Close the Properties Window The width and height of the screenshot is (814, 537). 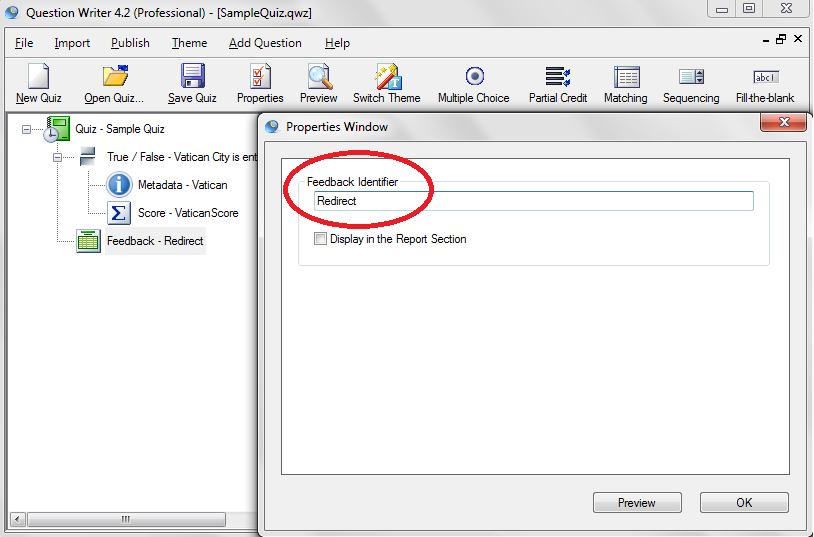point(783,123)
